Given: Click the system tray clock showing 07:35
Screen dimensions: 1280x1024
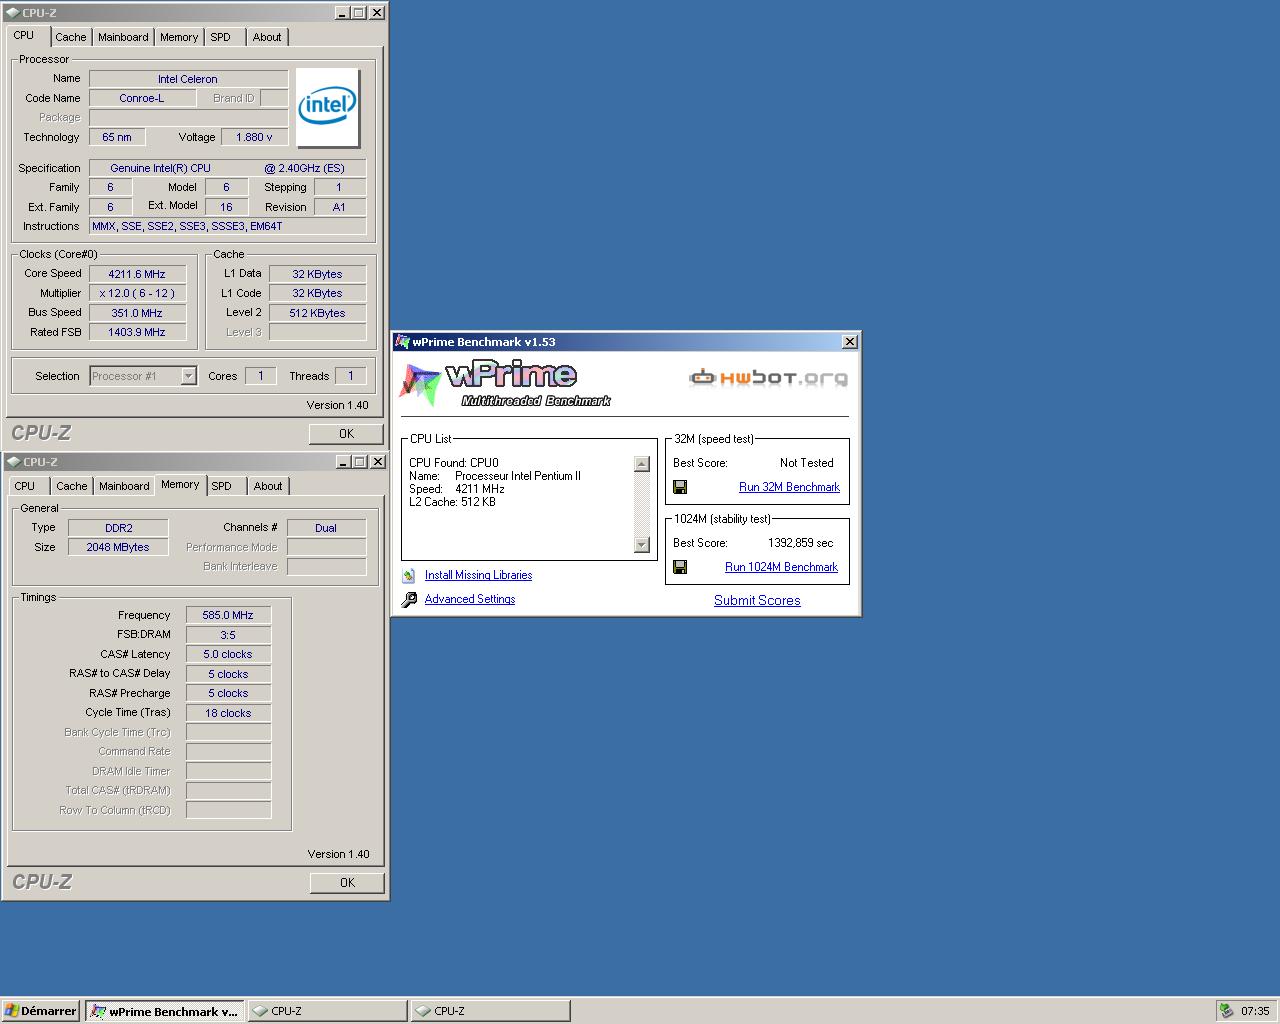Looking at the screenshot, I should tap(1255, 1011).
